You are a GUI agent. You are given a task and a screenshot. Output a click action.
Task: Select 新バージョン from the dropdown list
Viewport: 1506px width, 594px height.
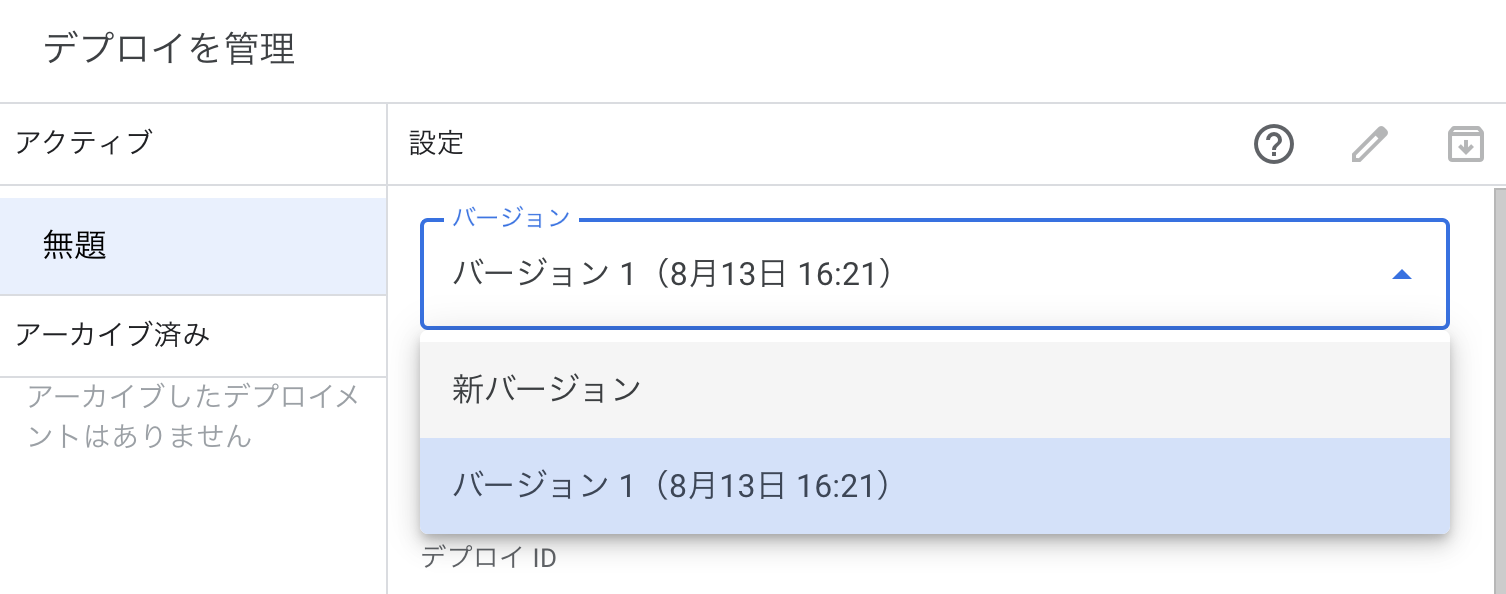(546, 389)
